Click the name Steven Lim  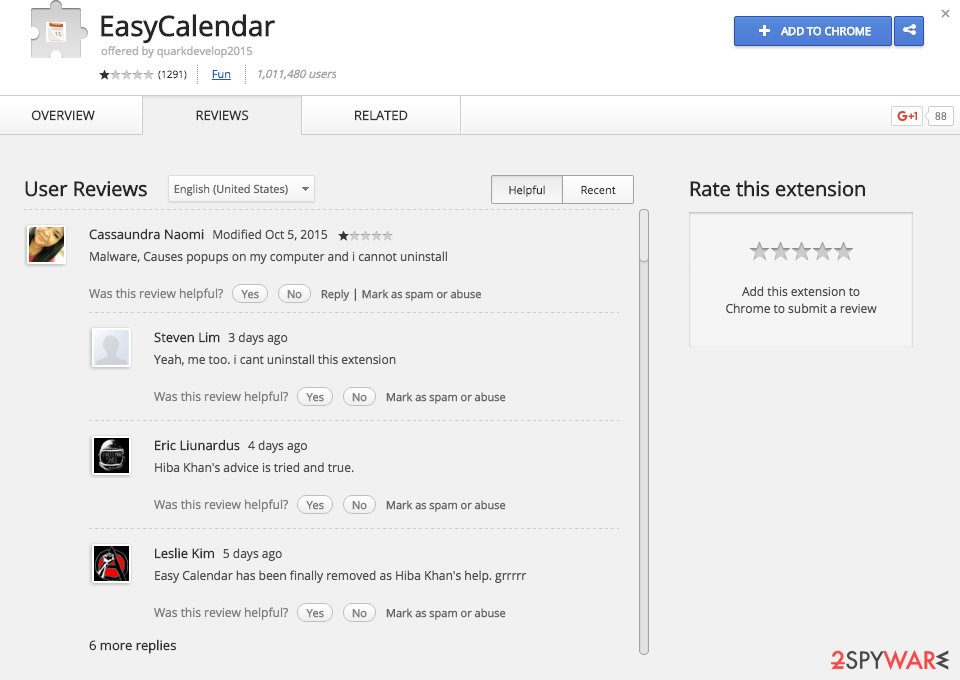point(187,337)
